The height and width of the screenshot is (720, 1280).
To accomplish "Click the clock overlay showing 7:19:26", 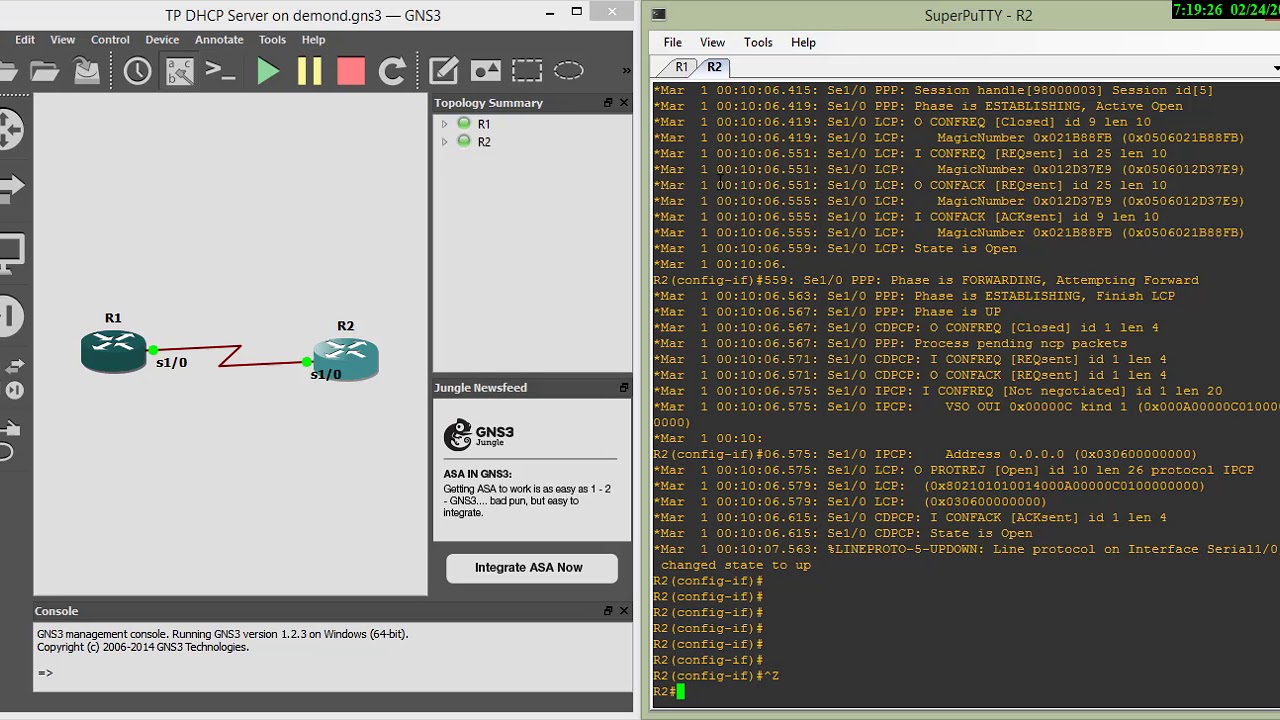I will click(x=1226, y=10).
